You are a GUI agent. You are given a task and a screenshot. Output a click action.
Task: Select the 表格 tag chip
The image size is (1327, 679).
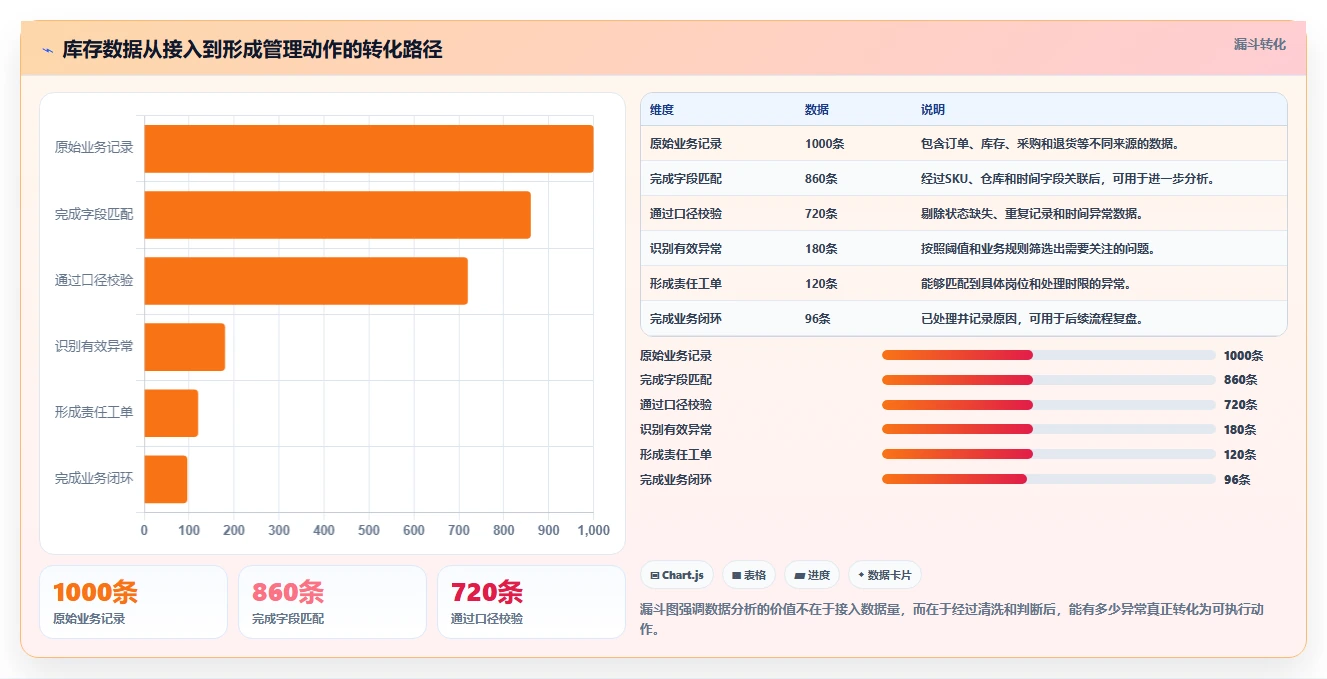coord(749,575)
